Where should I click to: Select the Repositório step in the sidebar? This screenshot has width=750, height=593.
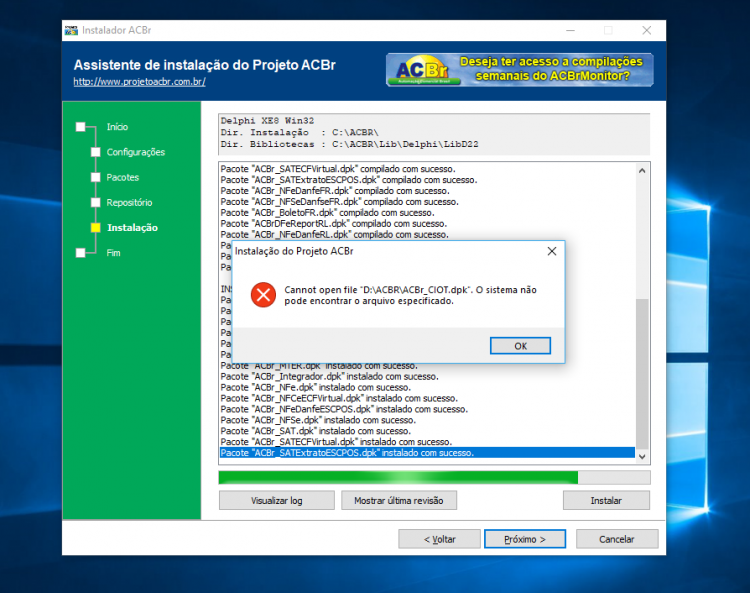tap(129, 203)
